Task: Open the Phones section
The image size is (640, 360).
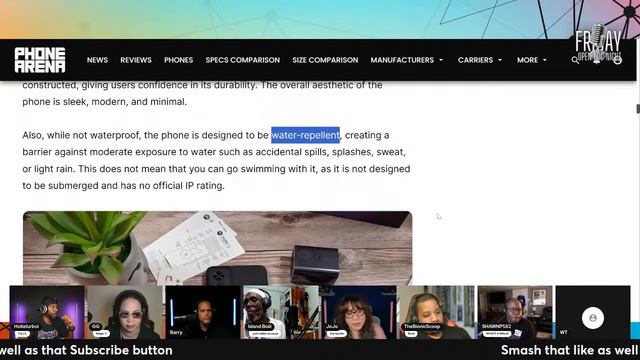Action: [x=178, y=60]
